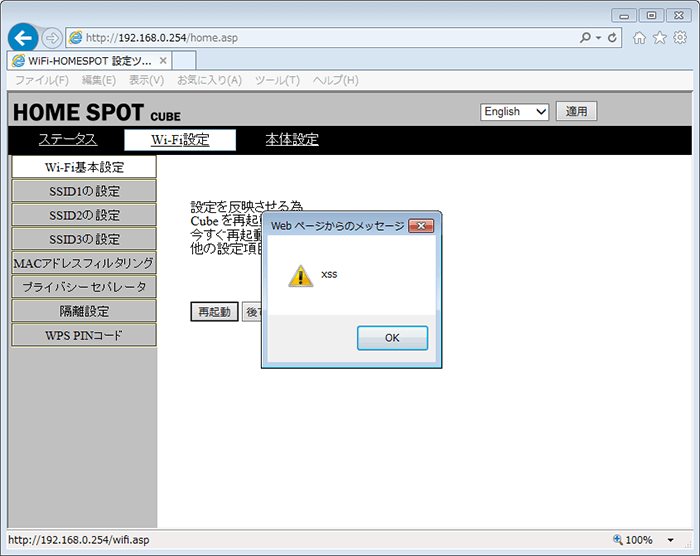The width and height of the screenshot is (700, 556).
Task: Open the 編集(E) menu
Action: 99,80
